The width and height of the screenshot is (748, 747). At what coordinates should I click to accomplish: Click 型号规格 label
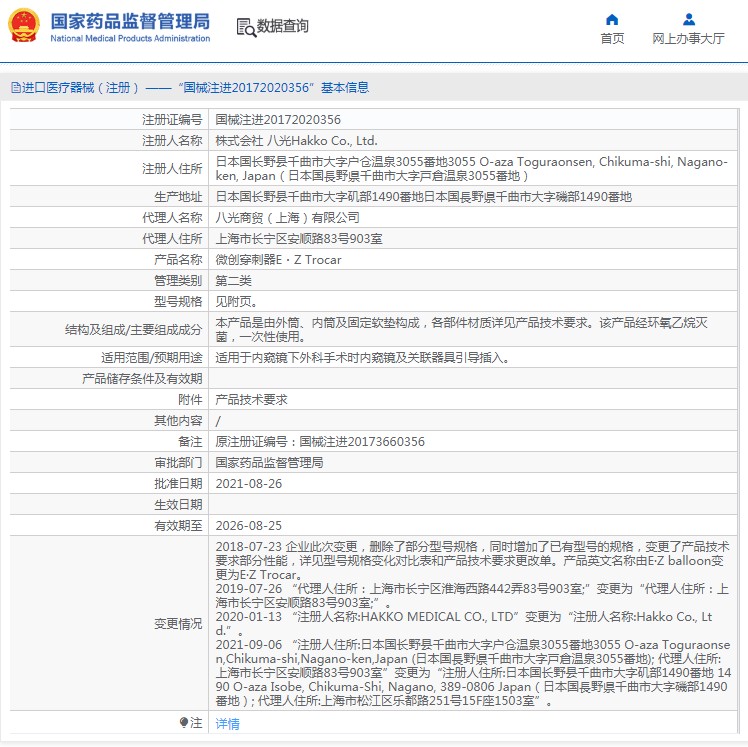178,301
